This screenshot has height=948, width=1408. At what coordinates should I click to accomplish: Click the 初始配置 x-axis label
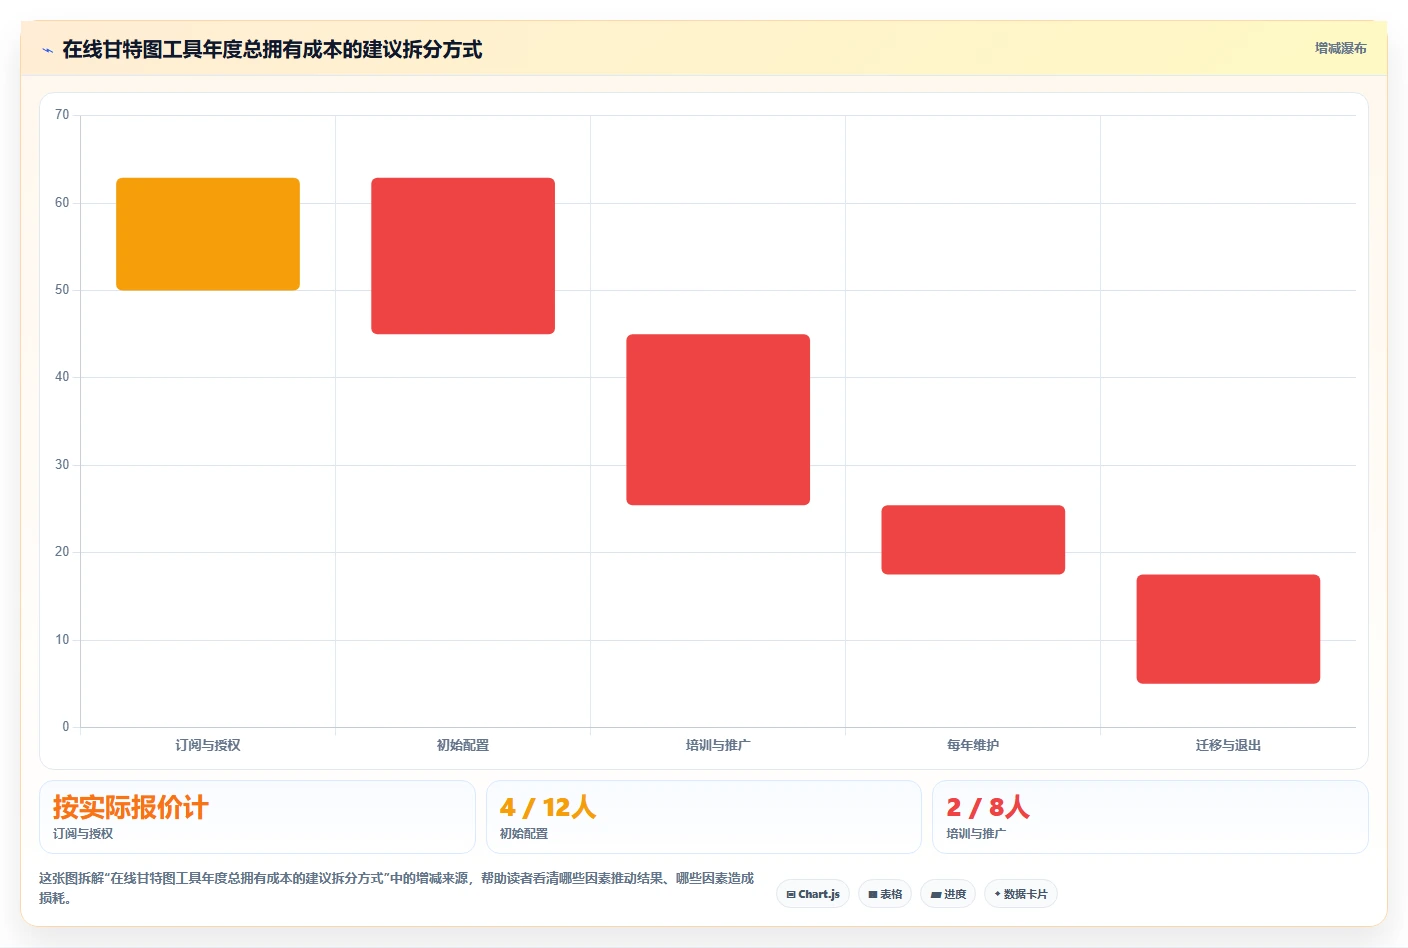463,745
